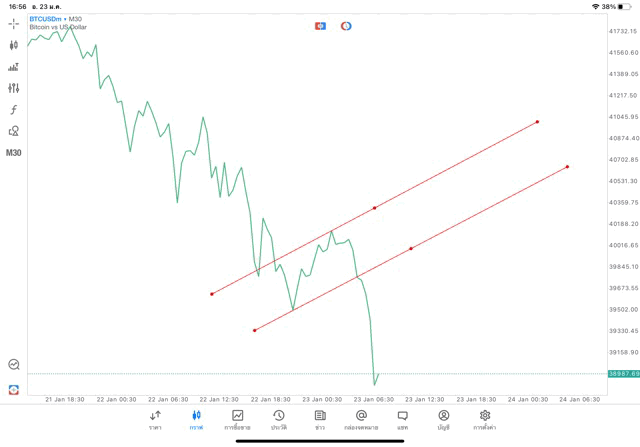
Task: Open chart settings sliders icon
Action: click(14, 88)
